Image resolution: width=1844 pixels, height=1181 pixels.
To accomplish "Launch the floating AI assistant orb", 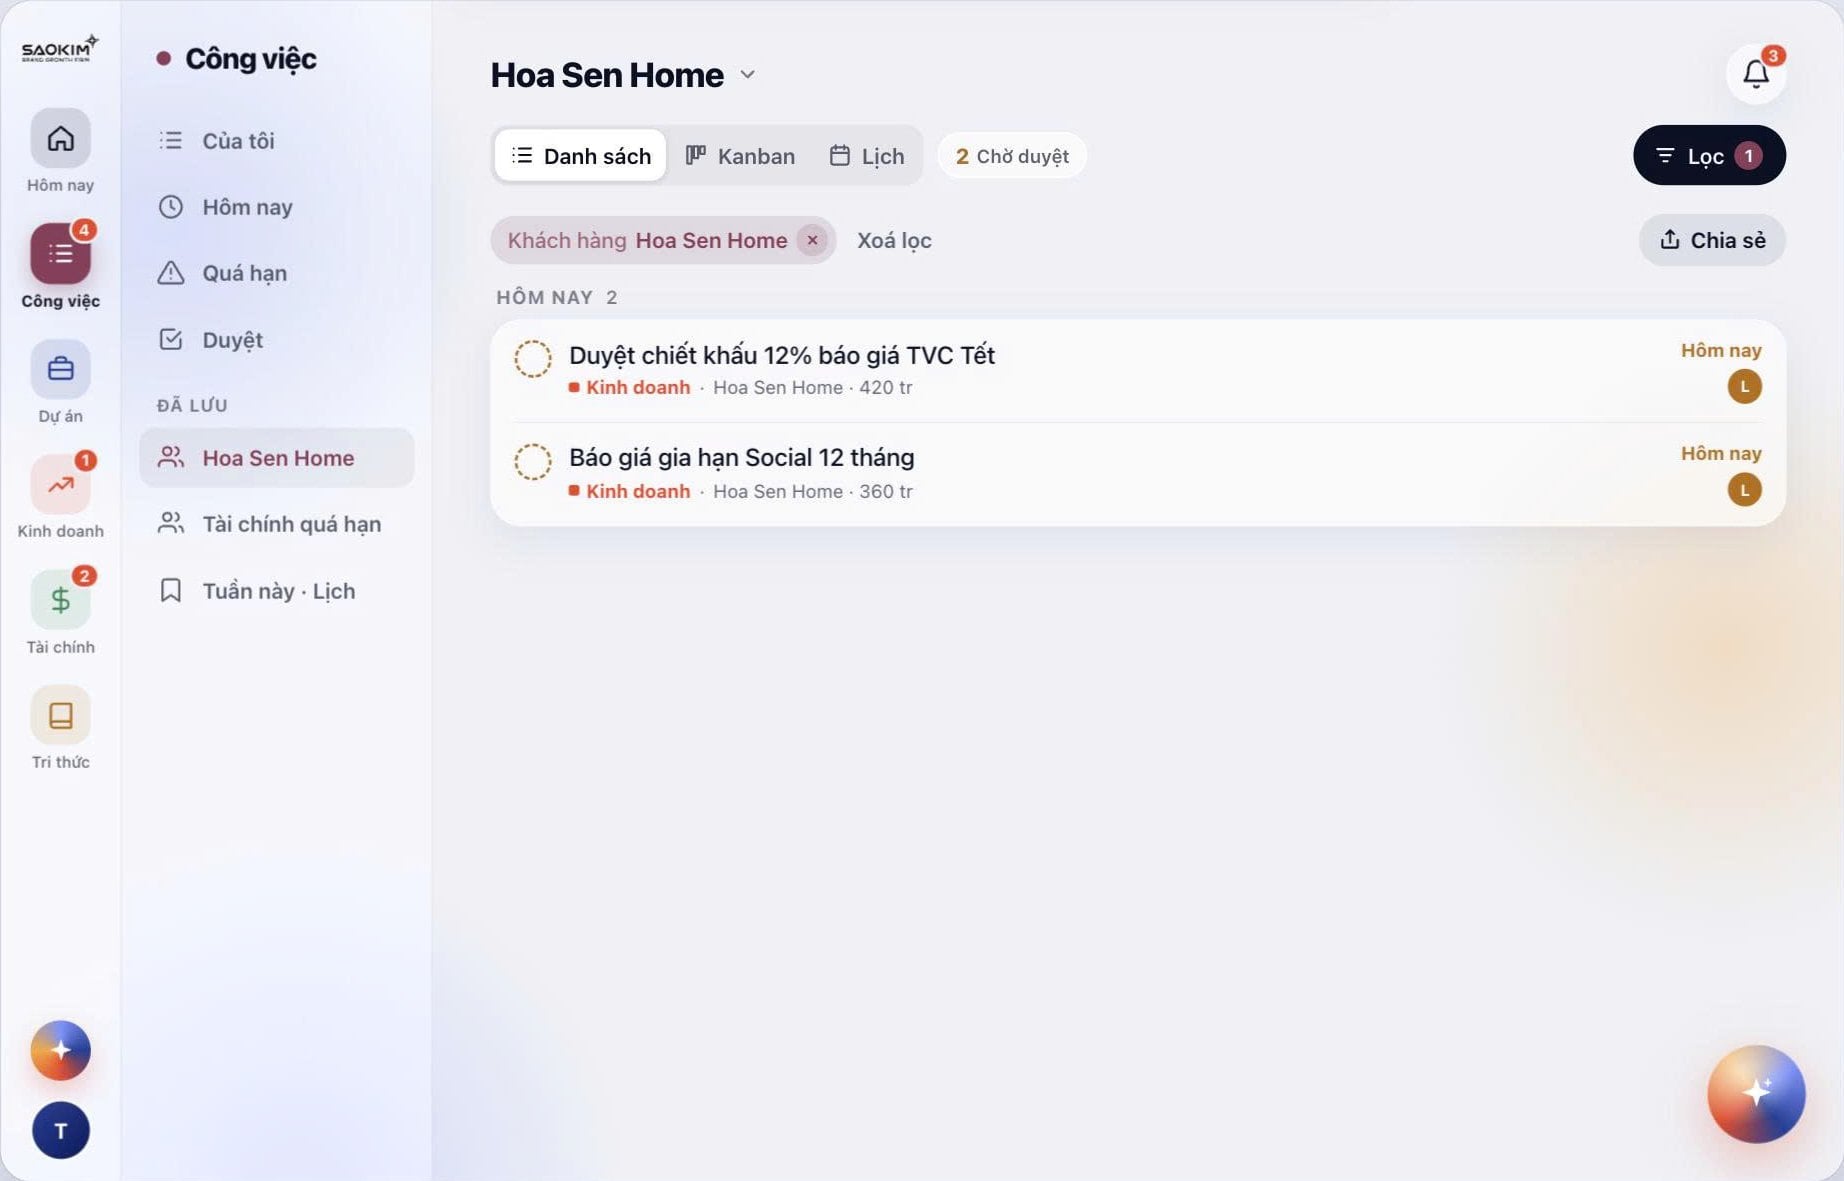I will 1756,1094.
